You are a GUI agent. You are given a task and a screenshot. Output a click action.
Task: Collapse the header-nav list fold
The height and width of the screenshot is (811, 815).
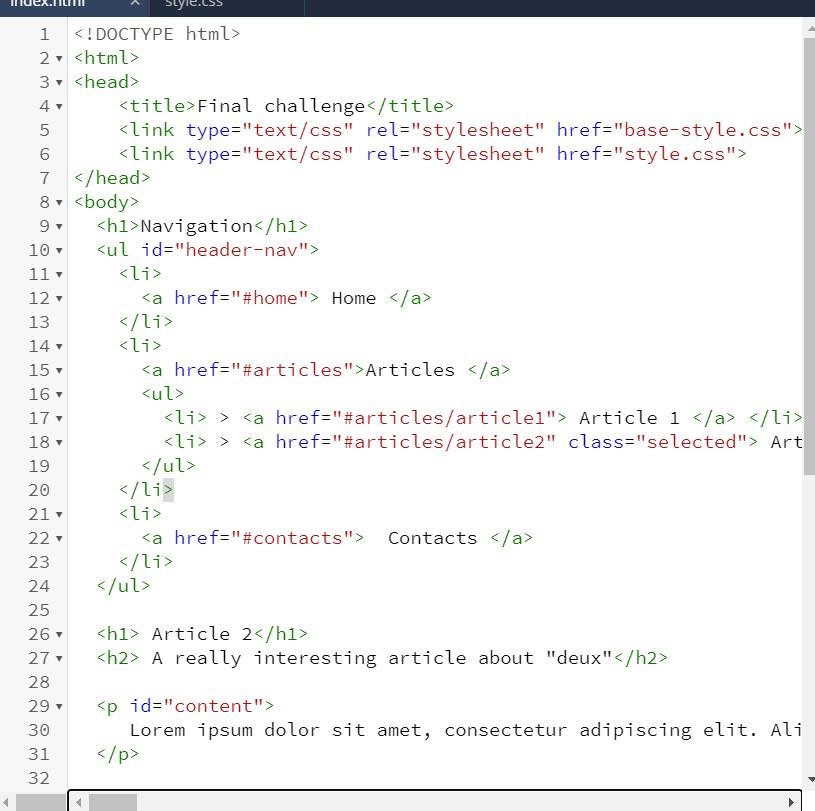[x=58, y=250]
